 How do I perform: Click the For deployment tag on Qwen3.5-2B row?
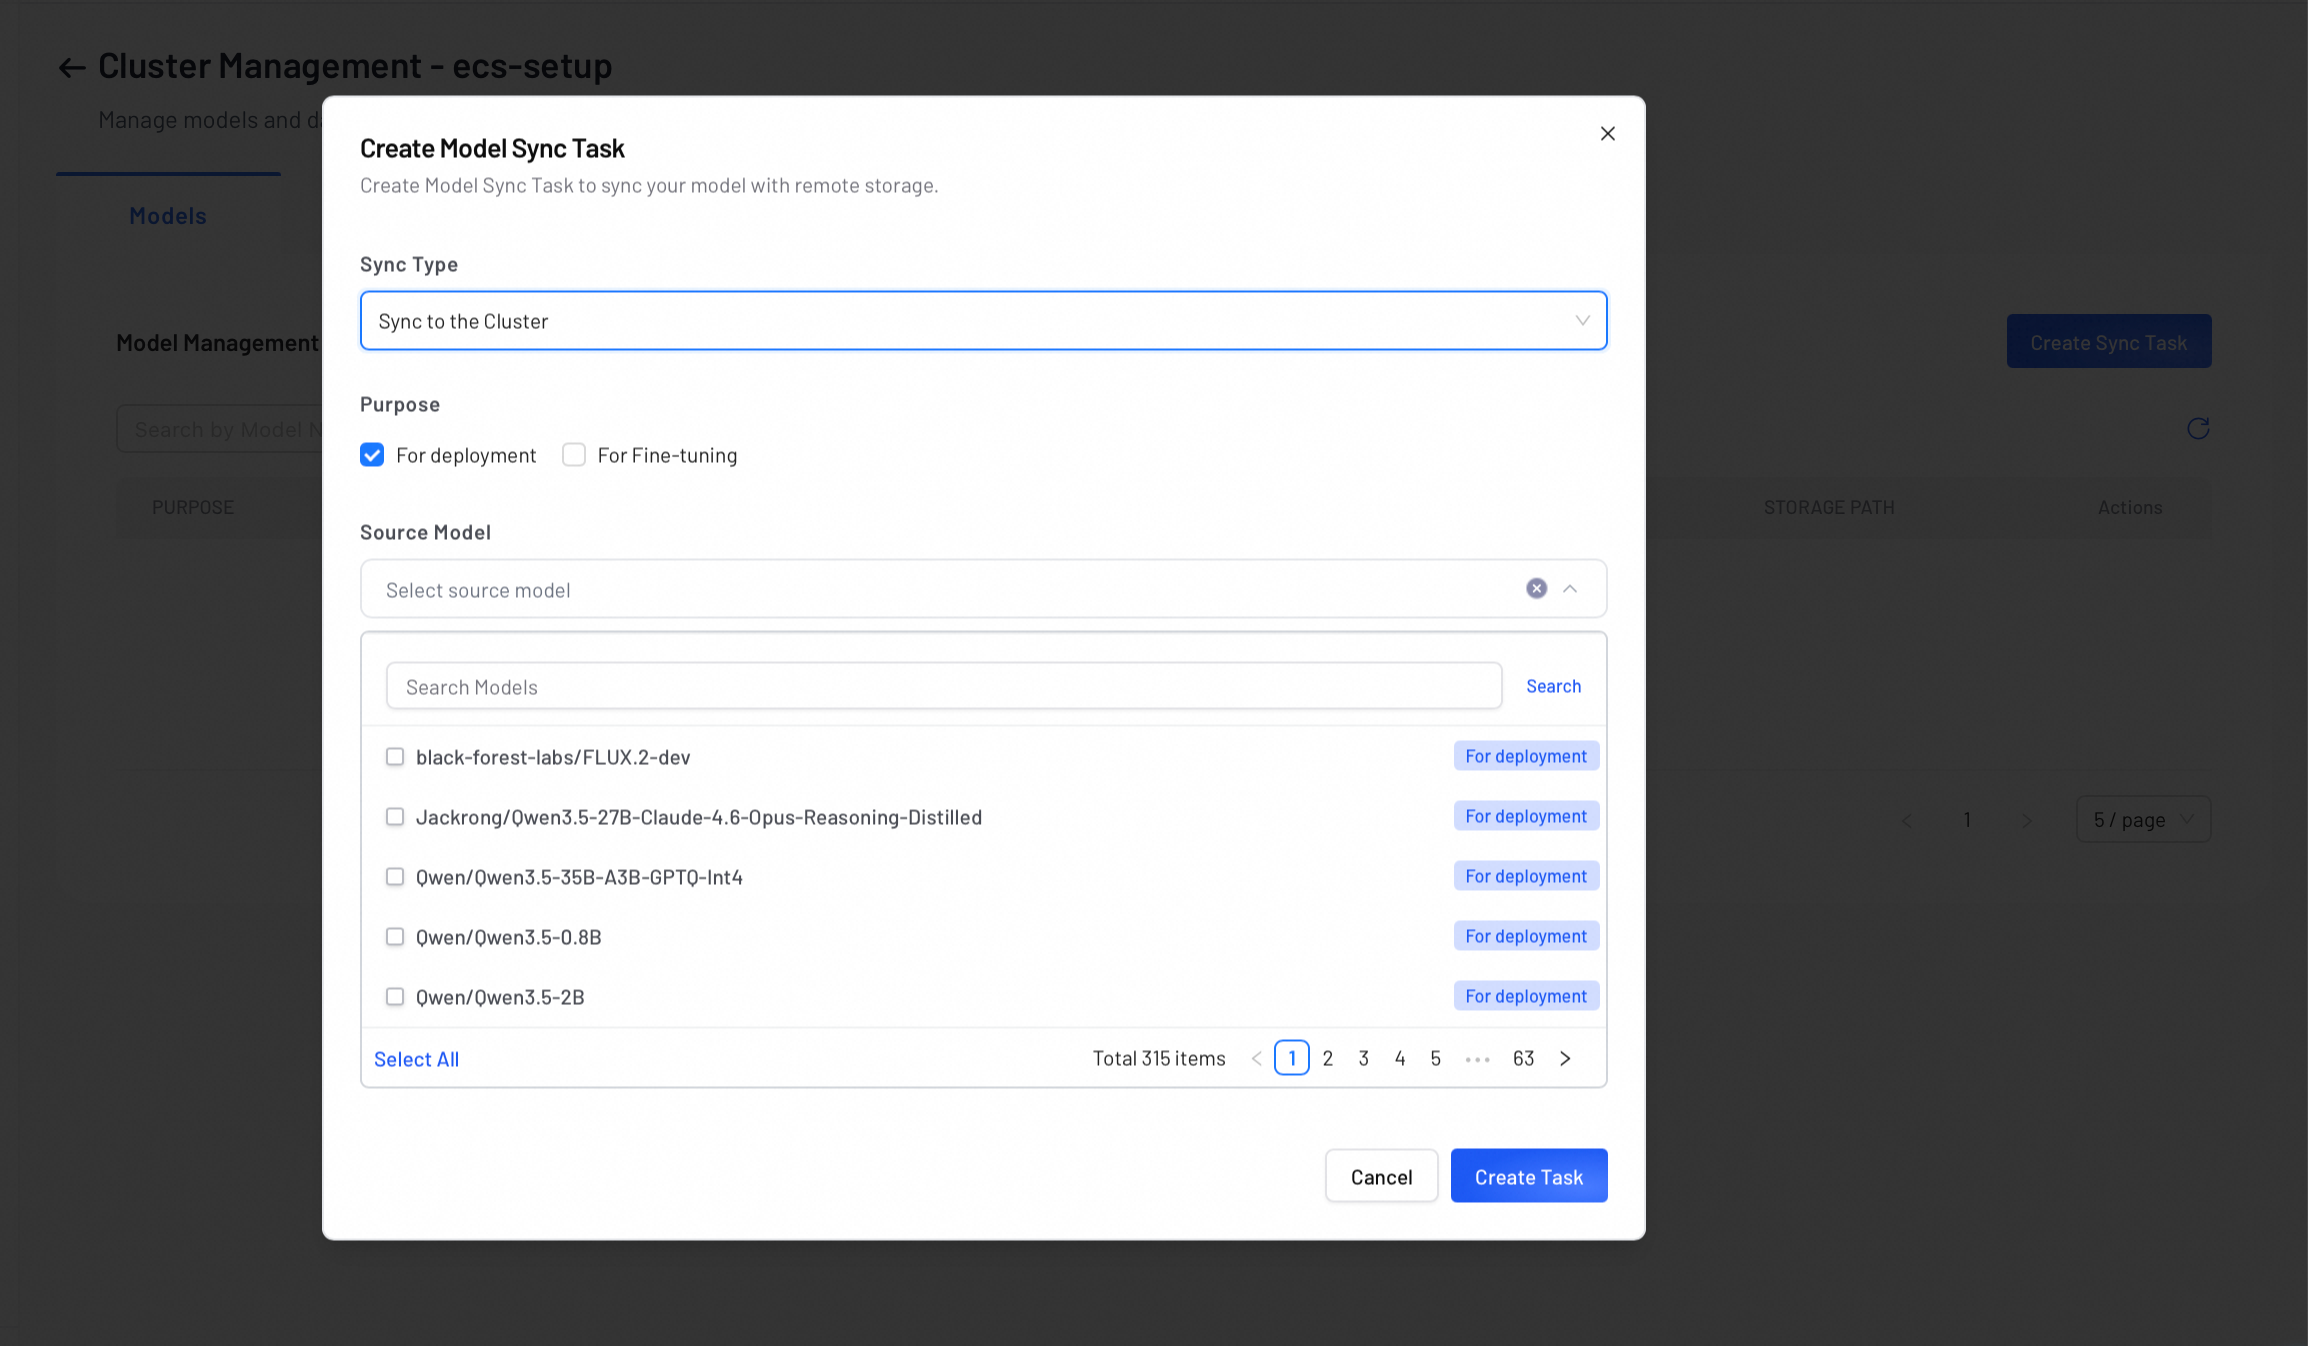tap(1526, 996)
